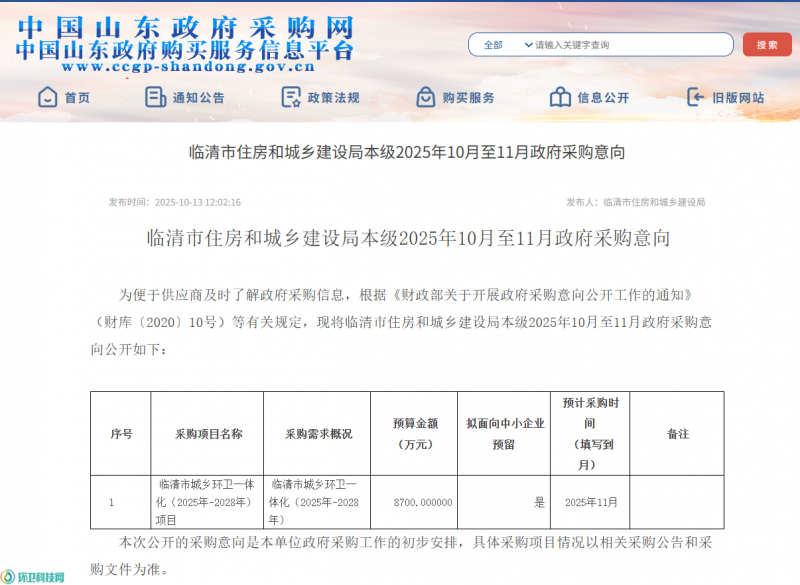The height and width of the screenshot is (585, 800).
Task: Click the notice document icon beside 通知公告
Action: (155, 97)
